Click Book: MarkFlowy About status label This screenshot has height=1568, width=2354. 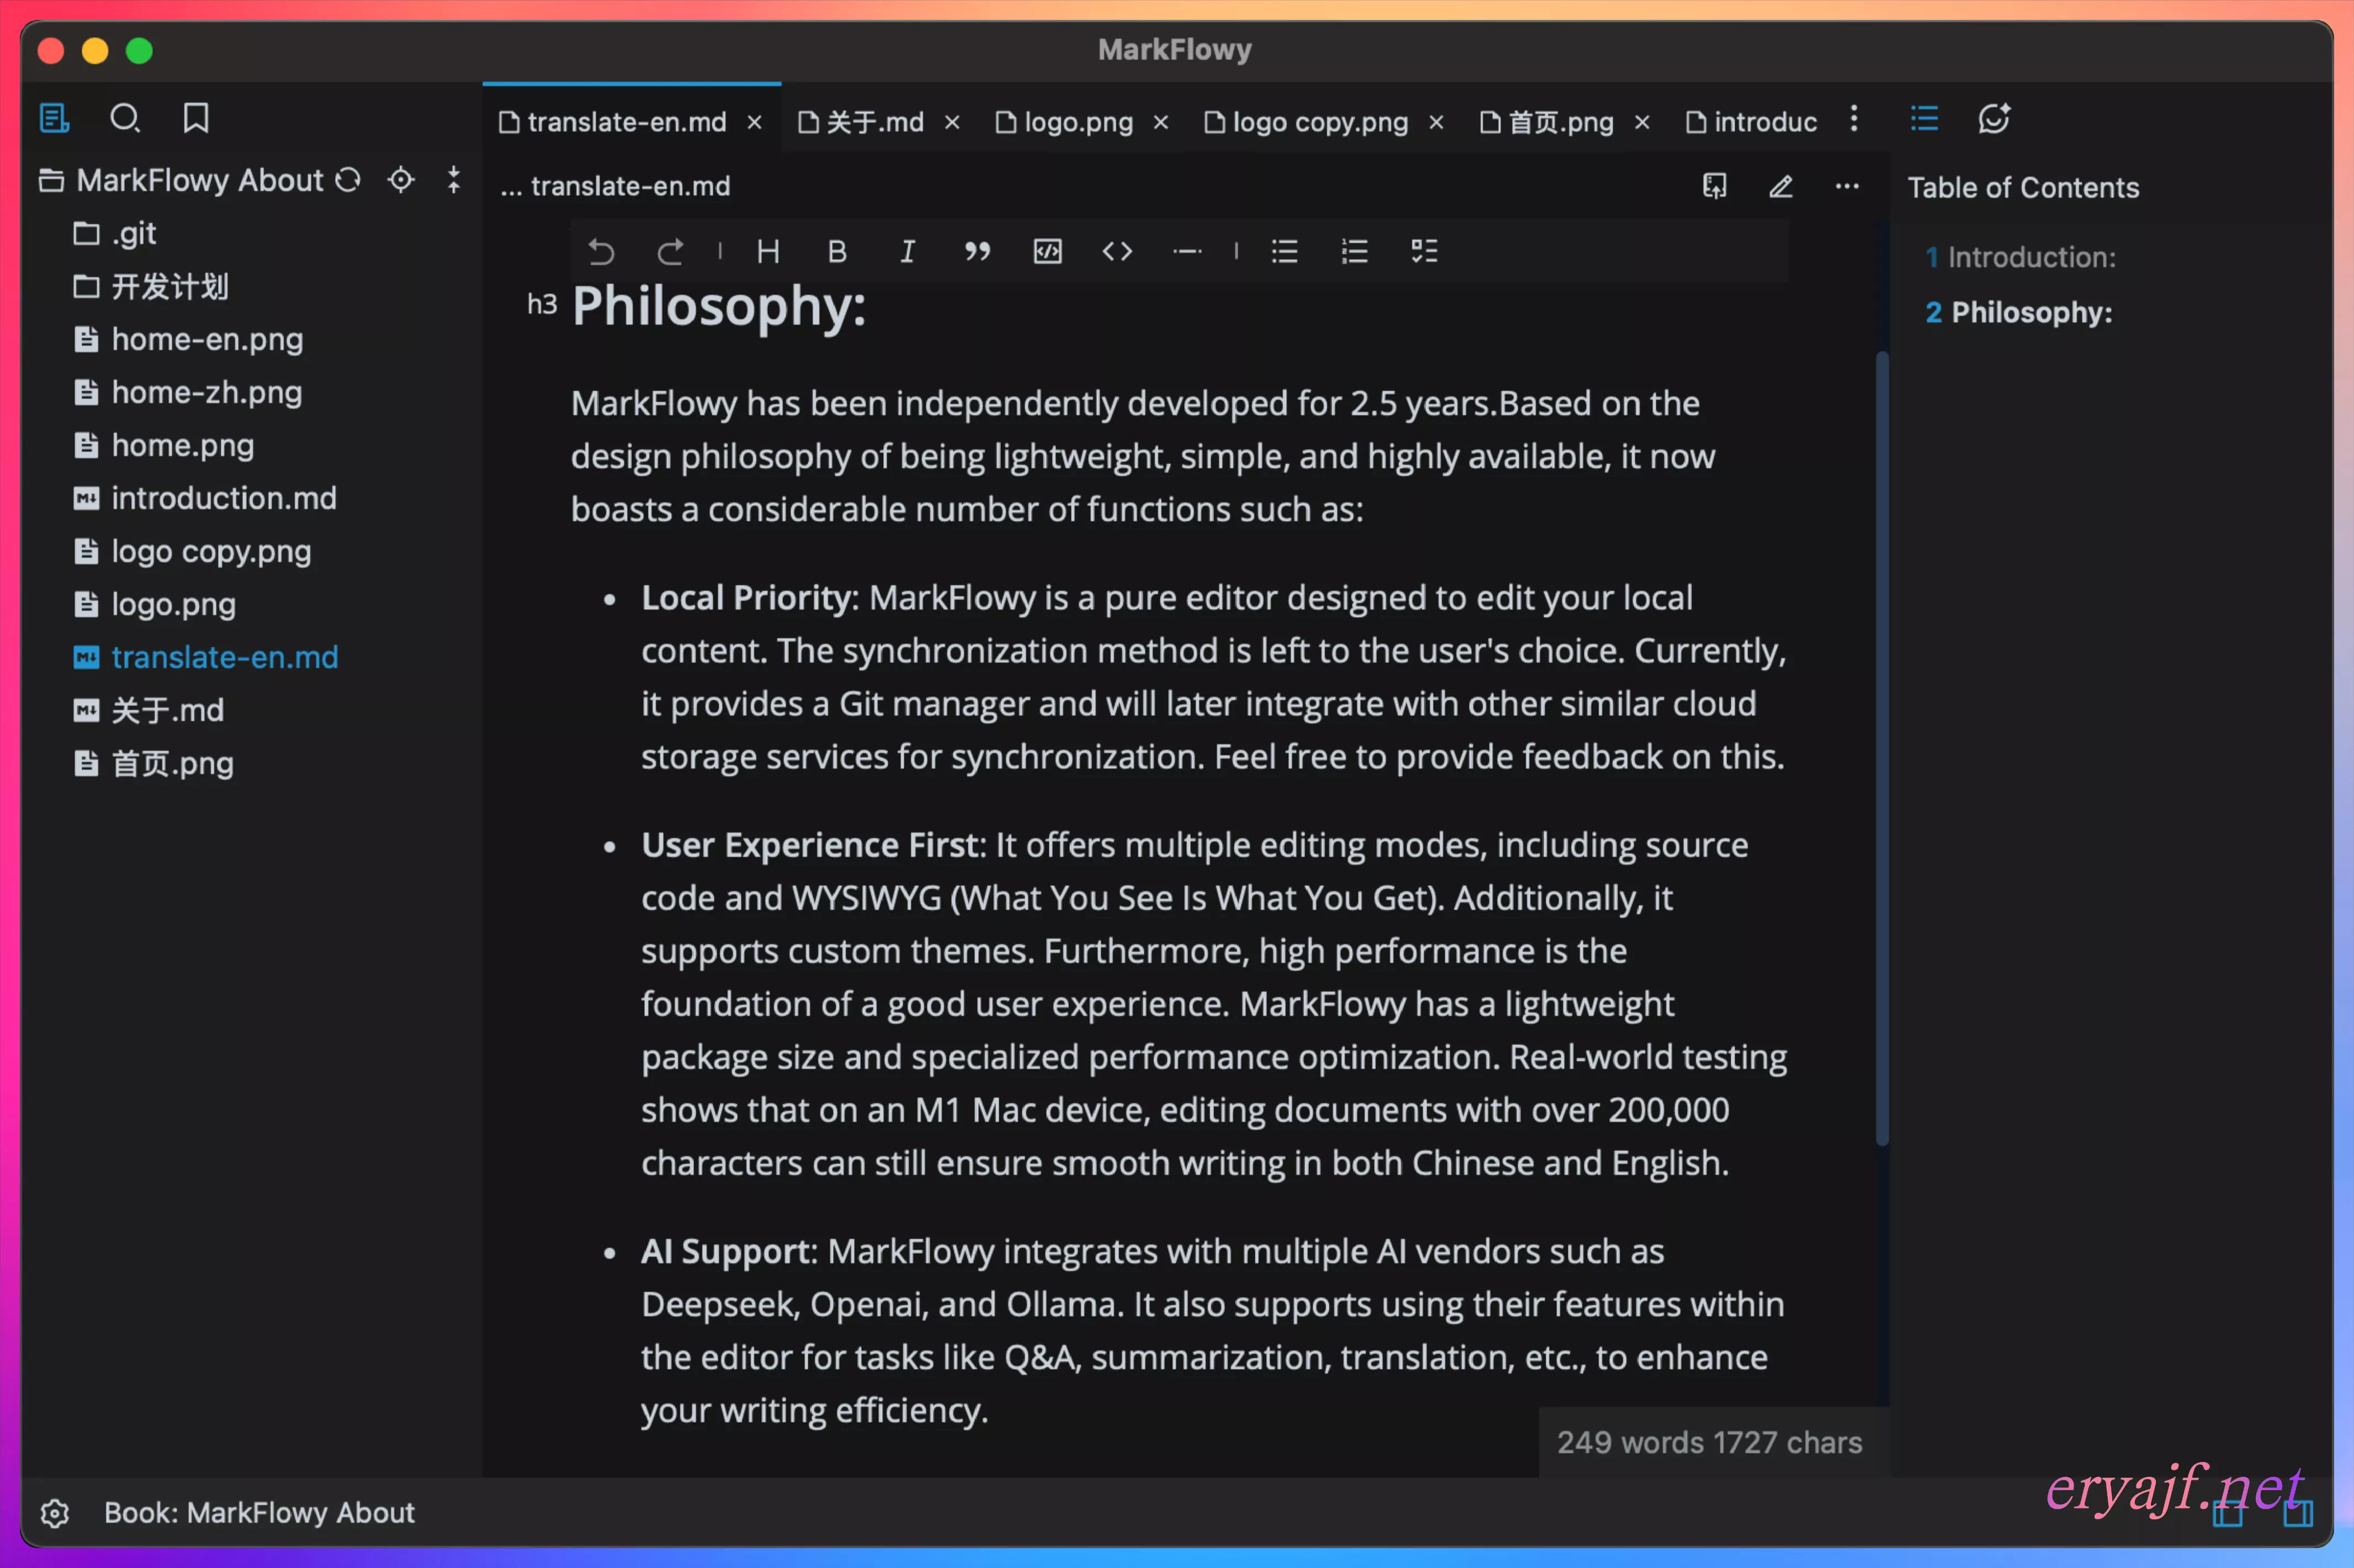pos(259,1513)
